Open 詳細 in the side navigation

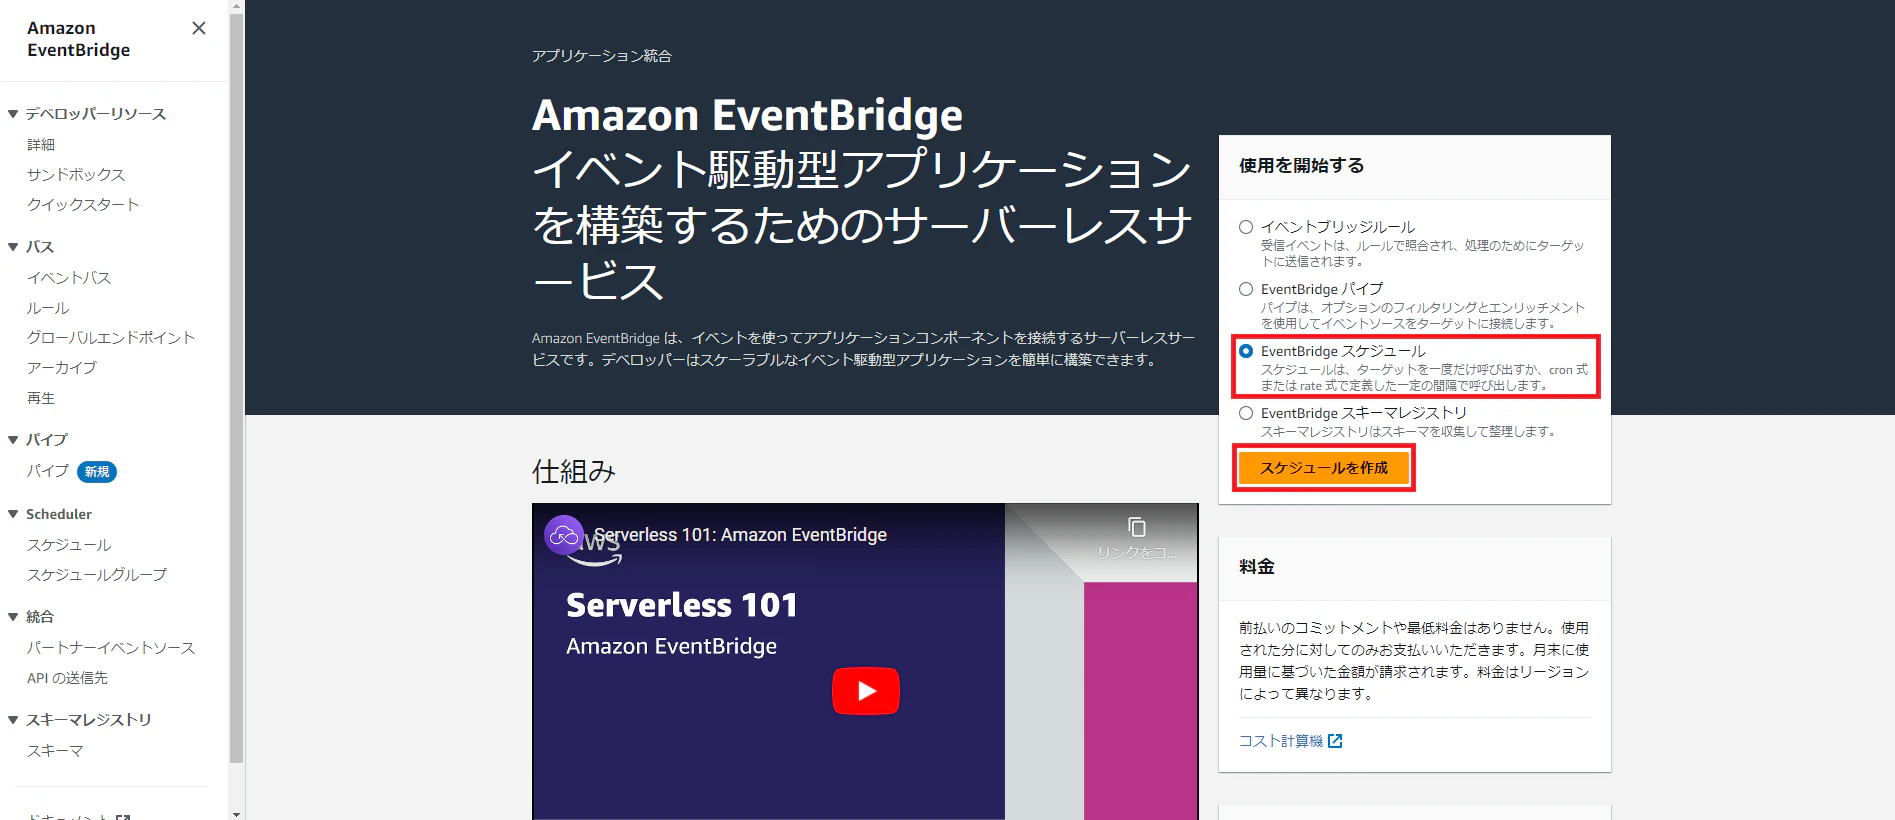coord(41,145)
